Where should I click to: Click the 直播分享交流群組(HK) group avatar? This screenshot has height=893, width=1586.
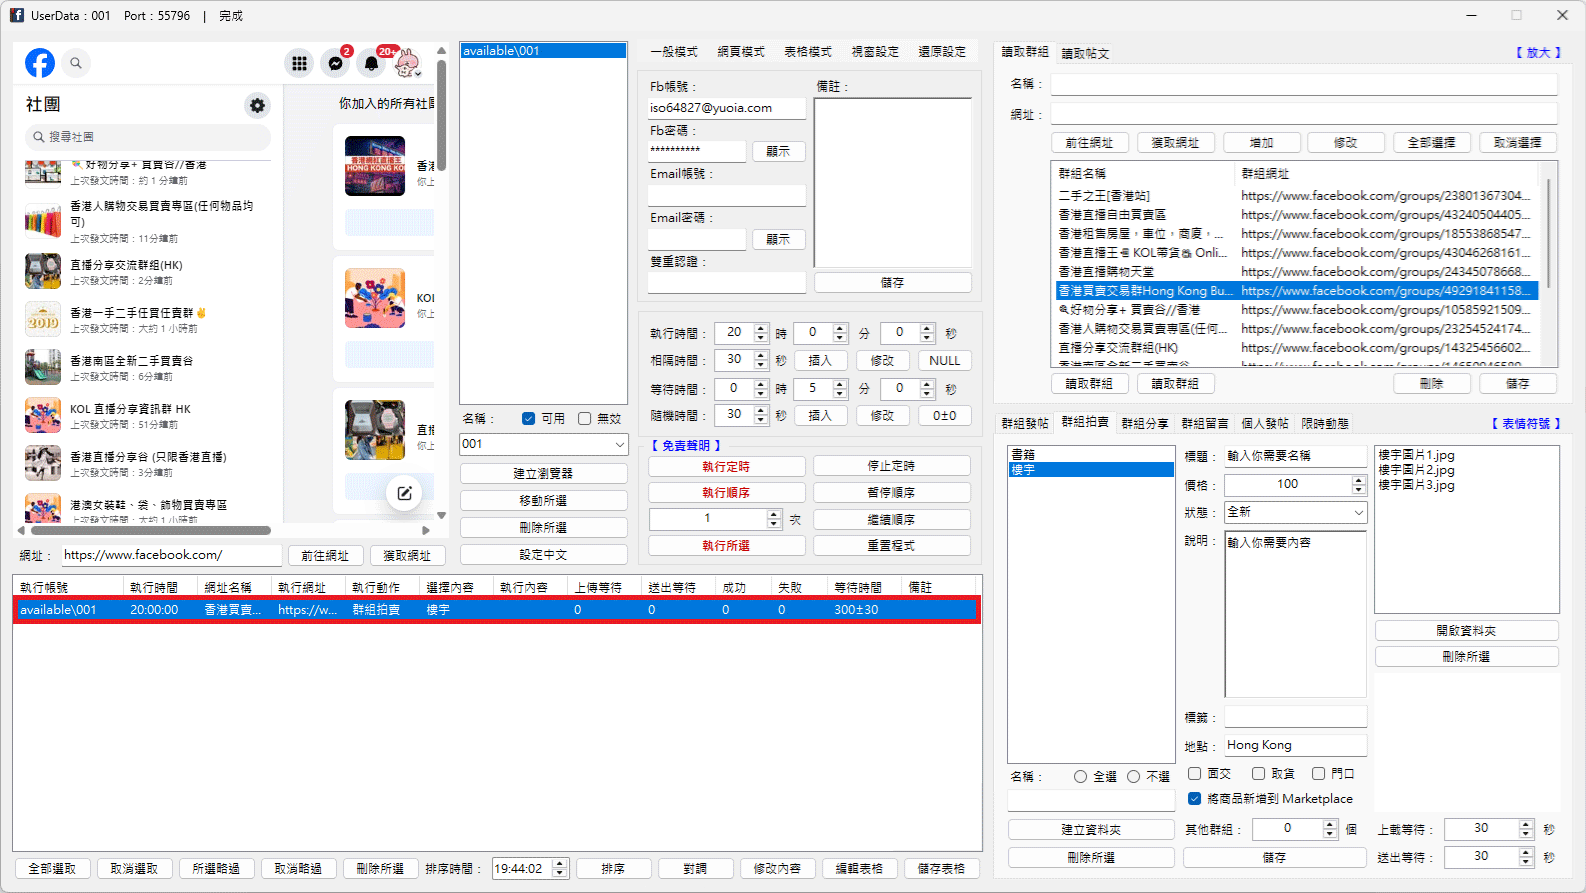pos(43,271)
